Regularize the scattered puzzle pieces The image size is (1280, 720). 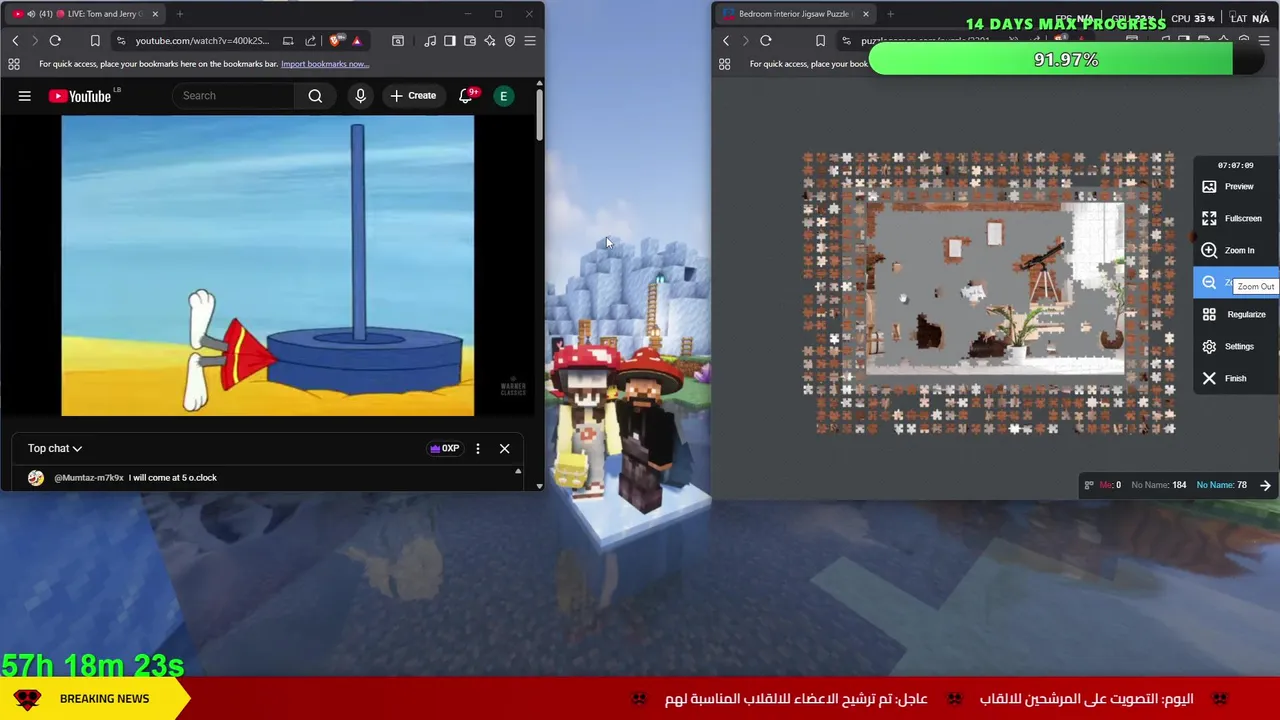(x=1236, y=314)
